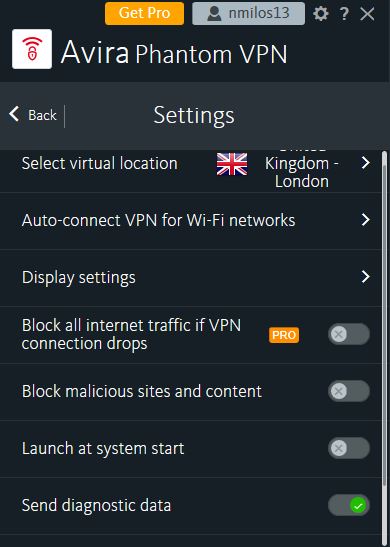Enable Block malicious sites and content
This screenshot has height=547, width=390.
(x=348, y=391)
